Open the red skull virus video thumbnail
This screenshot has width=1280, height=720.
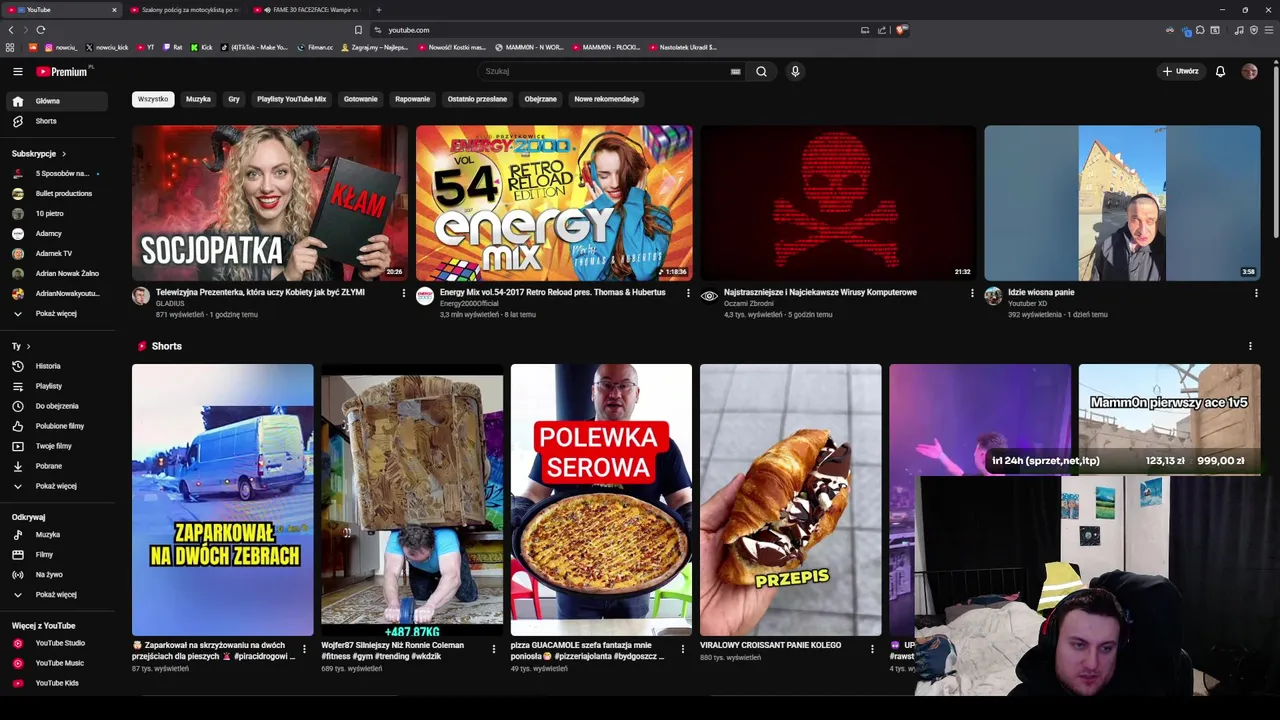pyautogui.click(x=838, y=203)
